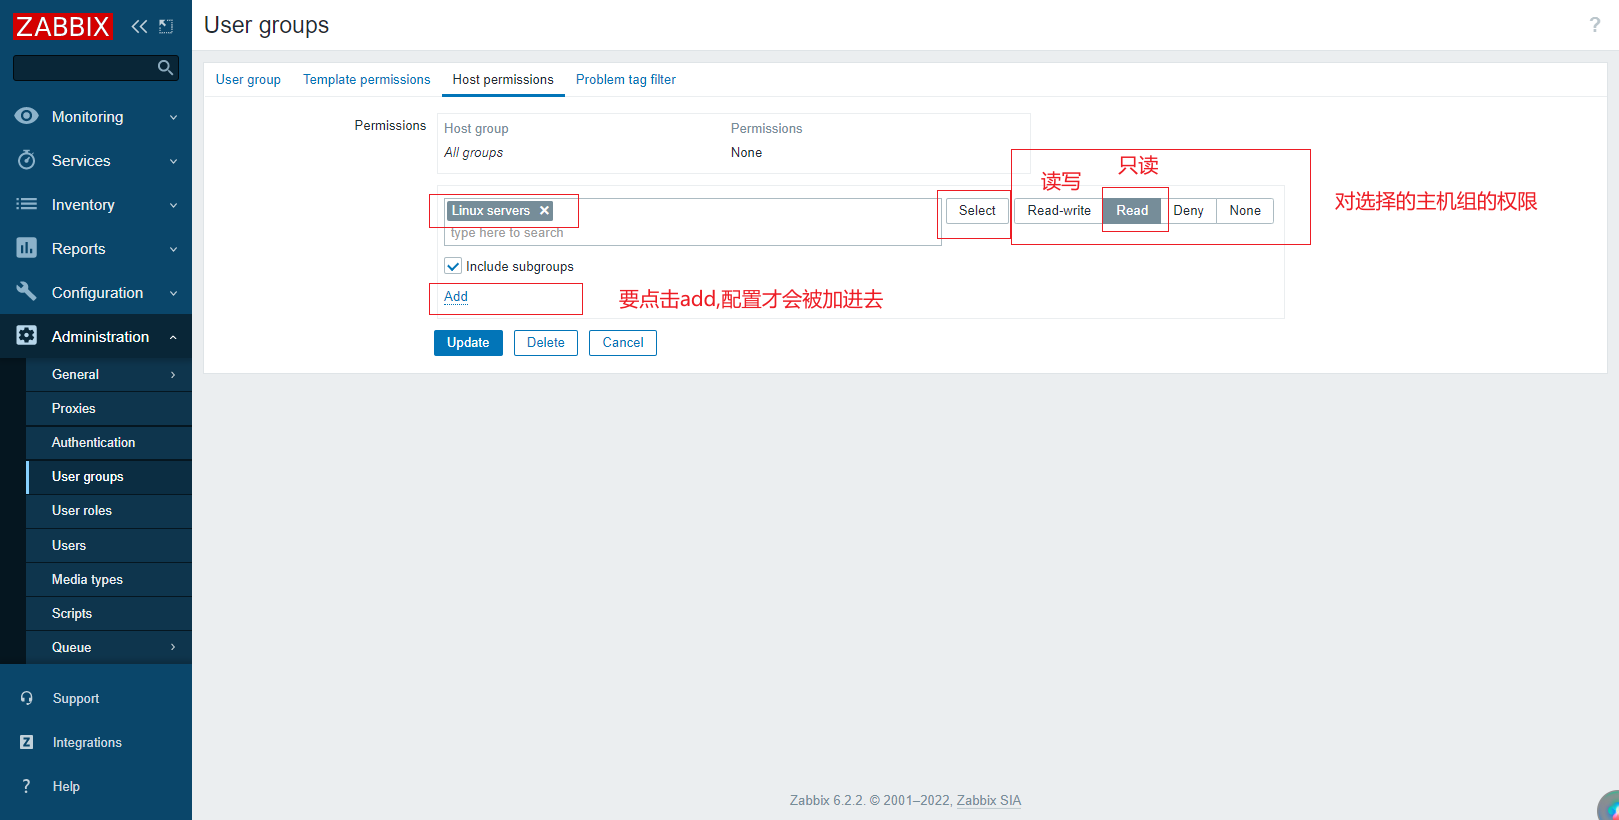Click the Support headset icon
The width and height of the screenshot is (1619, 820).
[x=27, y=698]
